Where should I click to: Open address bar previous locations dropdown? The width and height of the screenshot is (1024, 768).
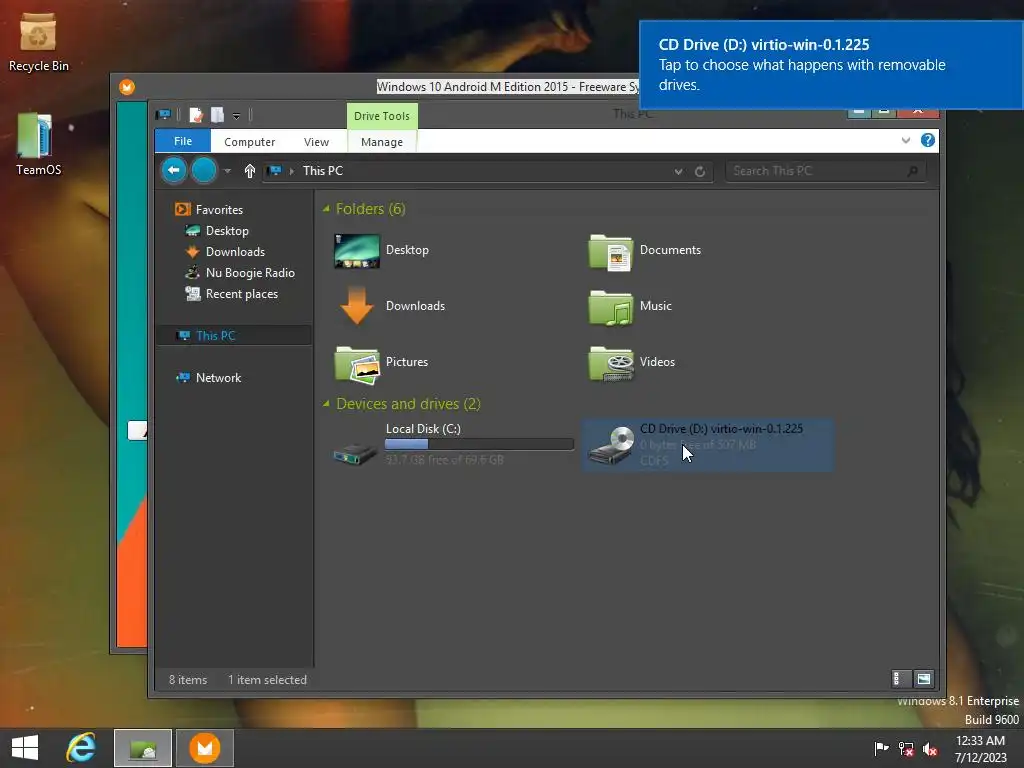click(679, 171)
